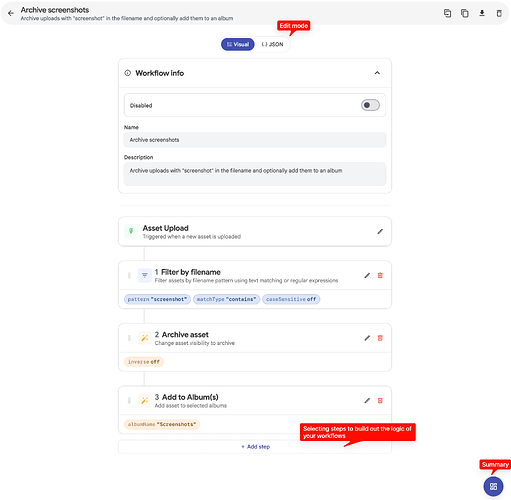Screen dimensions: 511x500
Task: Edit the Add to Album(s) step
Action: pos(367,401)
